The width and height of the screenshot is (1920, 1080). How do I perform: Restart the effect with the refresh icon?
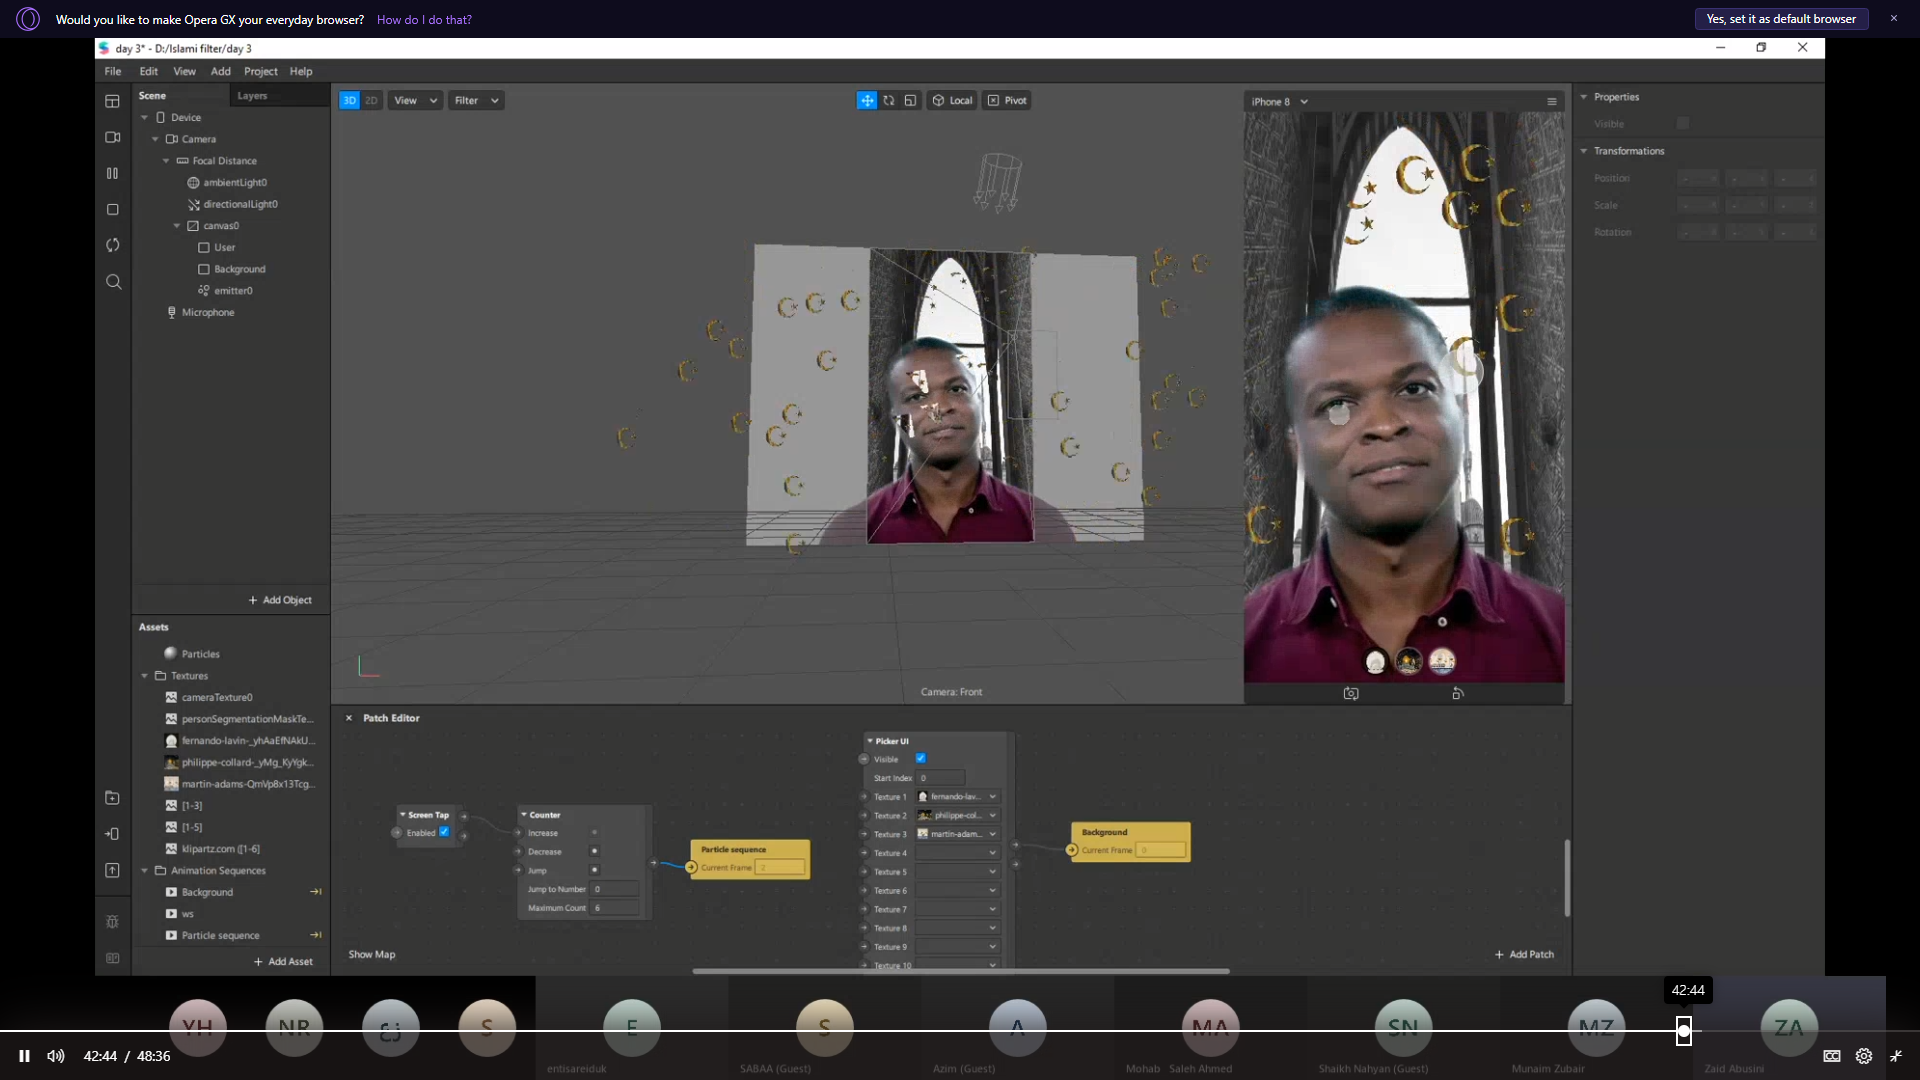click(x=113, y=245)
